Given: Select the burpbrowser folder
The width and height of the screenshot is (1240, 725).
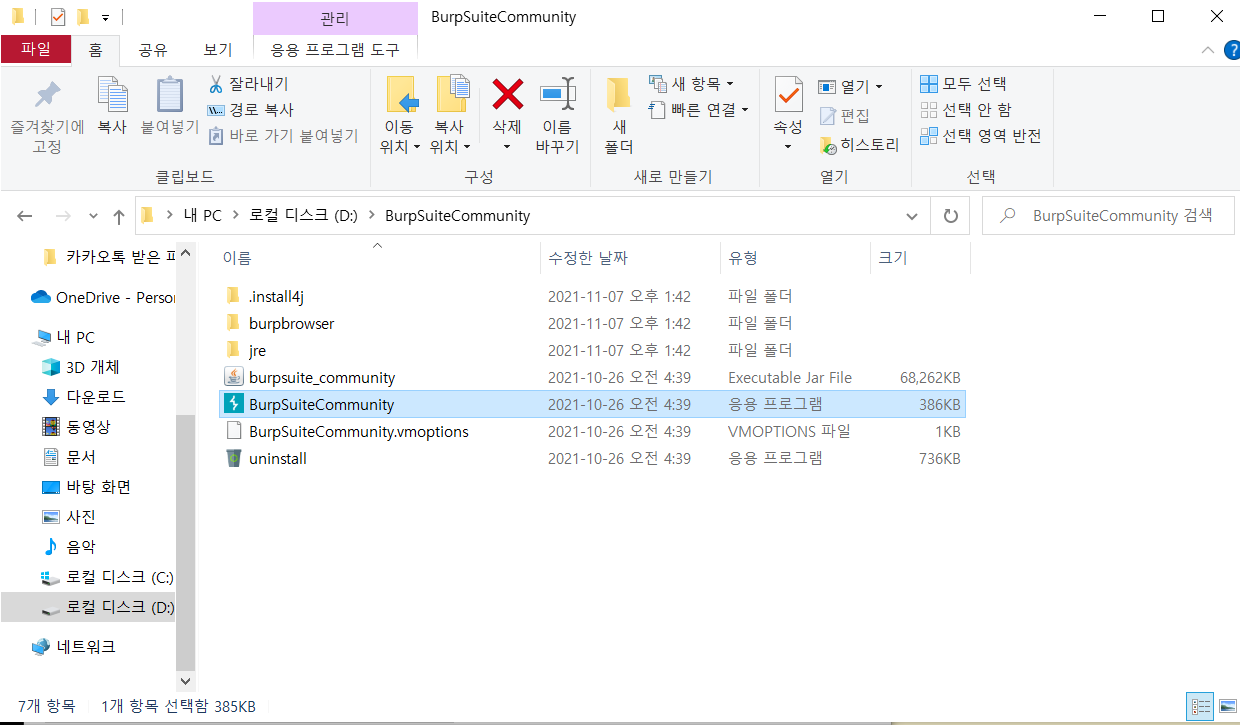Looking at the screenshot, I should [592, 324].
